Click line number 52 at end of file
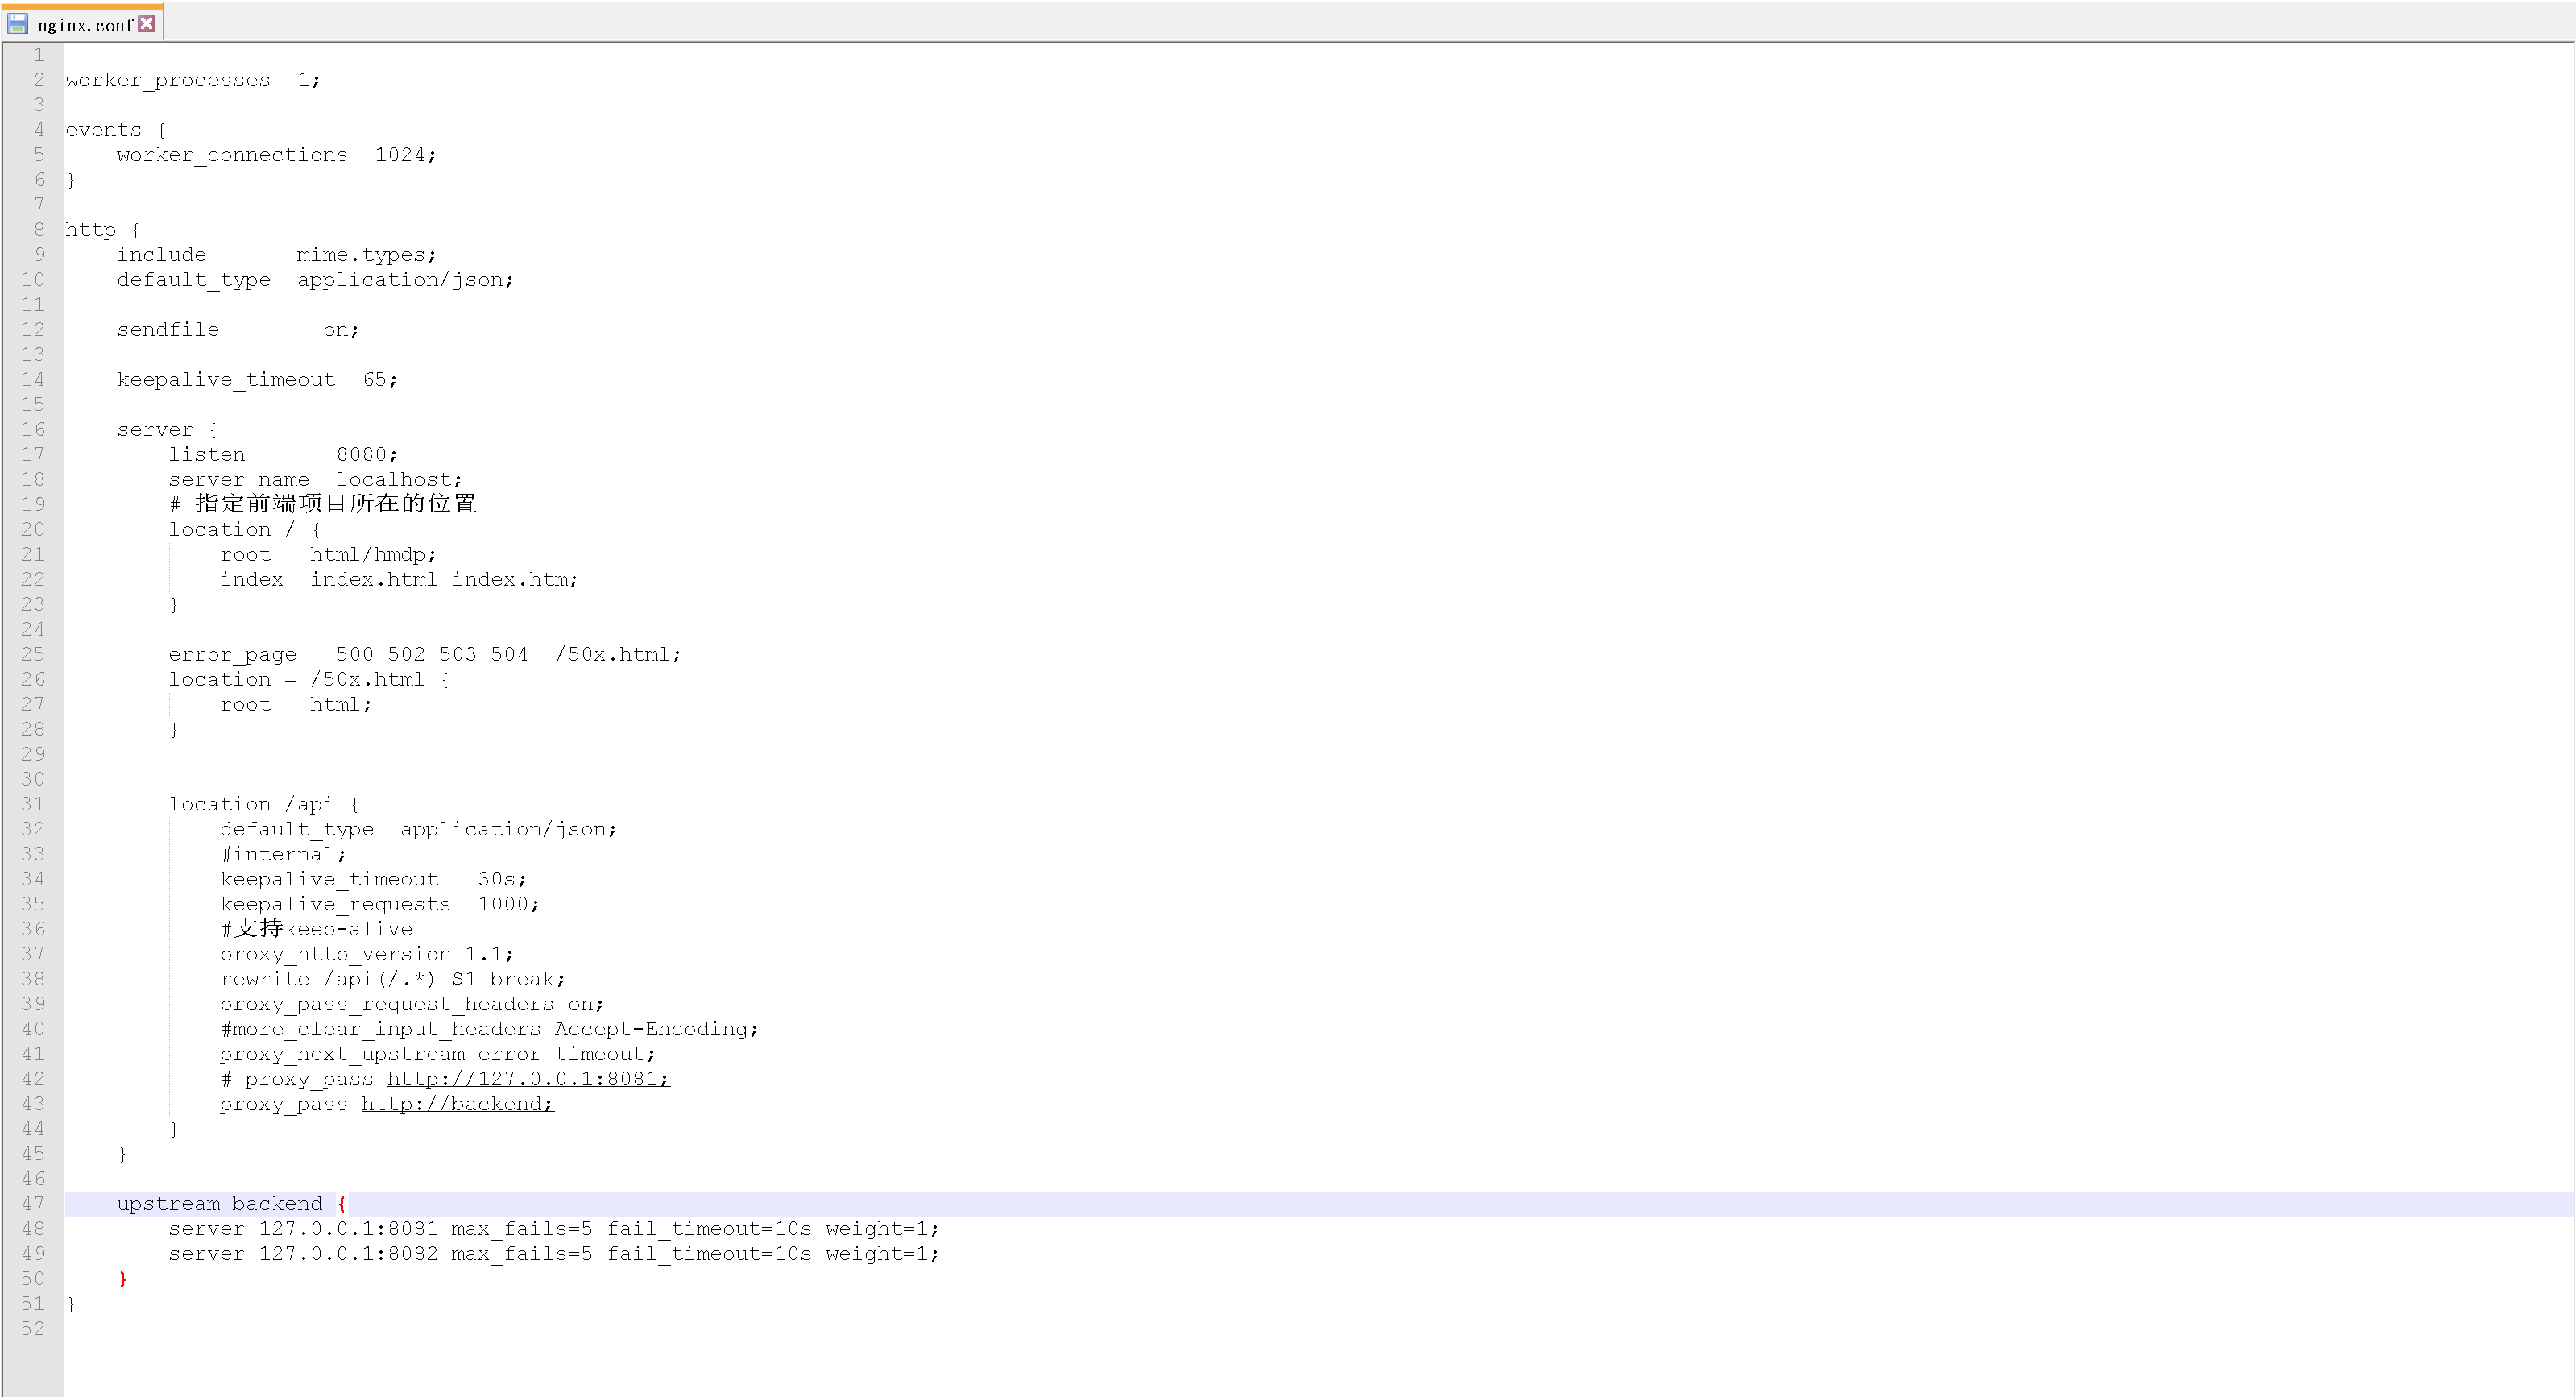This screenshot has width=2576, height=1397. [x=33, y=1329]
